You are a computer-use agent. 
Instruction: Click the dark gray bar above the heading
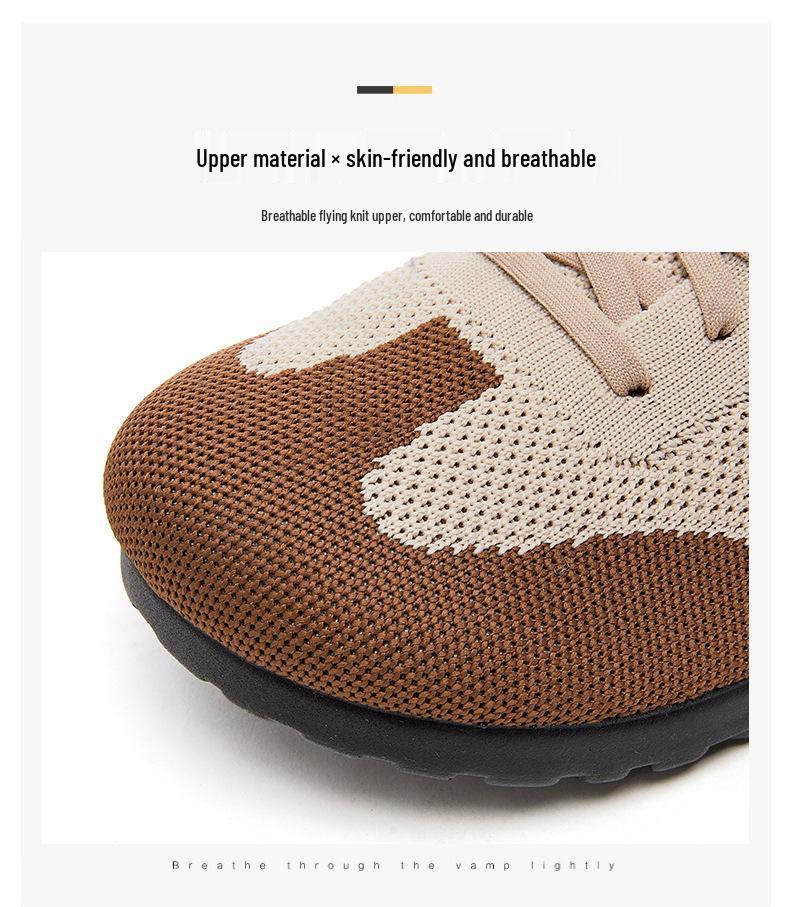(375, 90)
